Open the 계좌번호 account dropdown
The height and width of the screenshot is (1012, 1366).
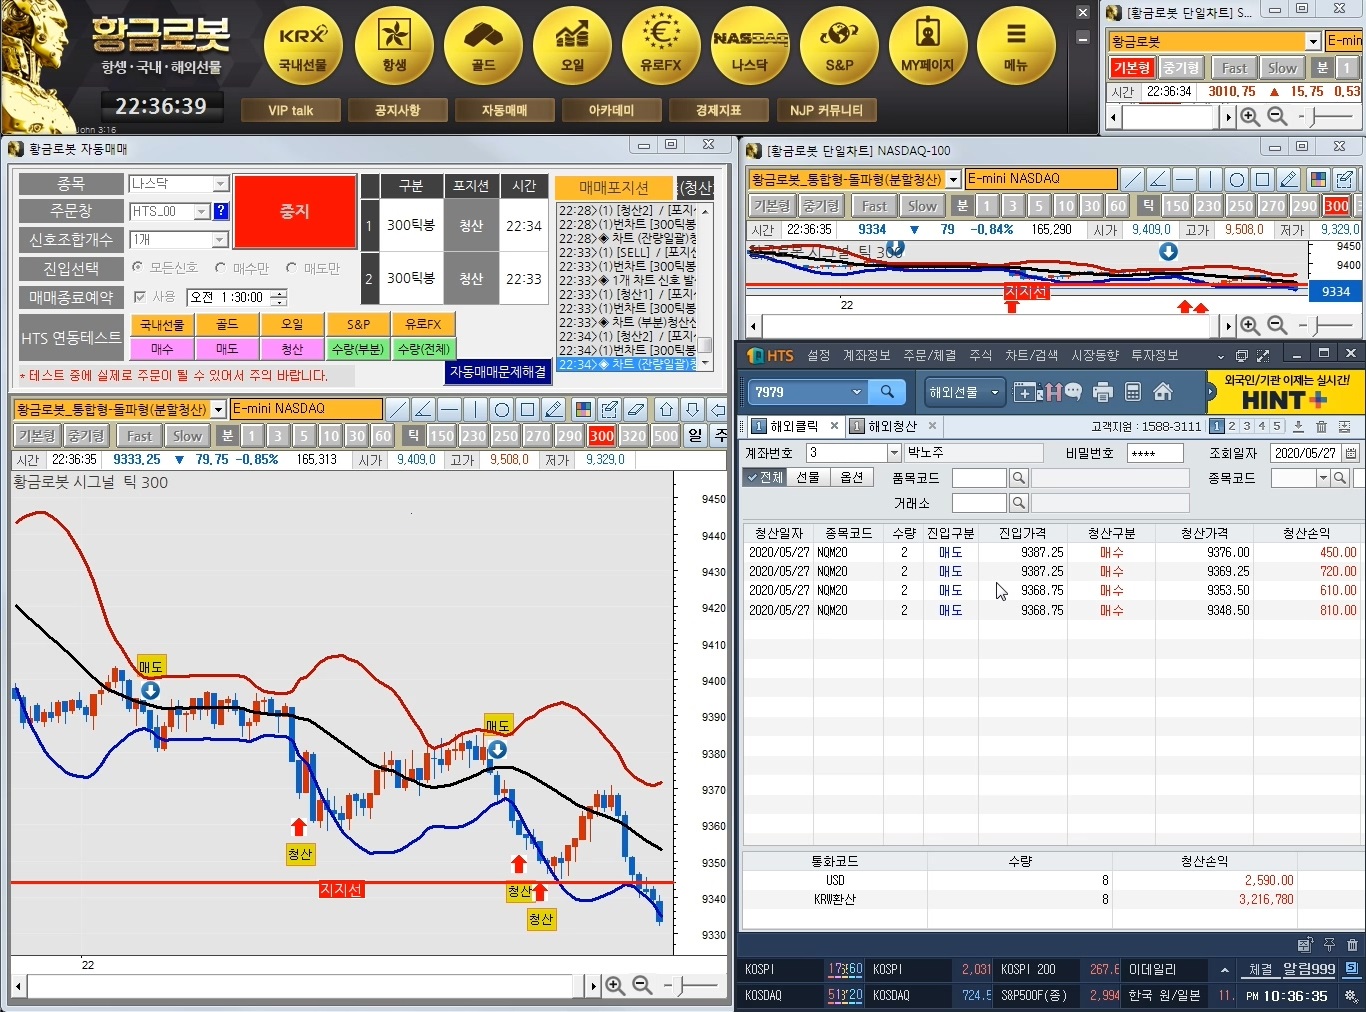(x=894, y=453)
